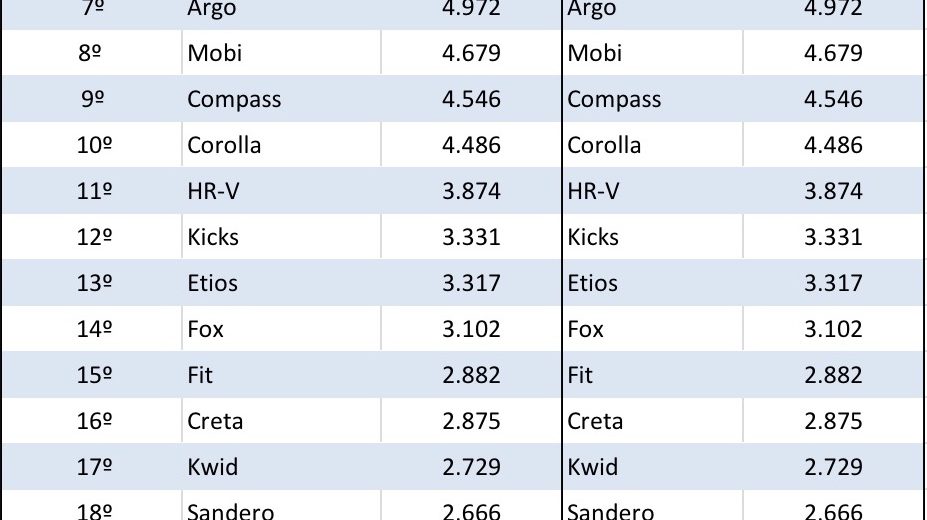Select the rightmost 2.729 value for Kwid
Screen dimensions: 927x520
coord(833,467)
